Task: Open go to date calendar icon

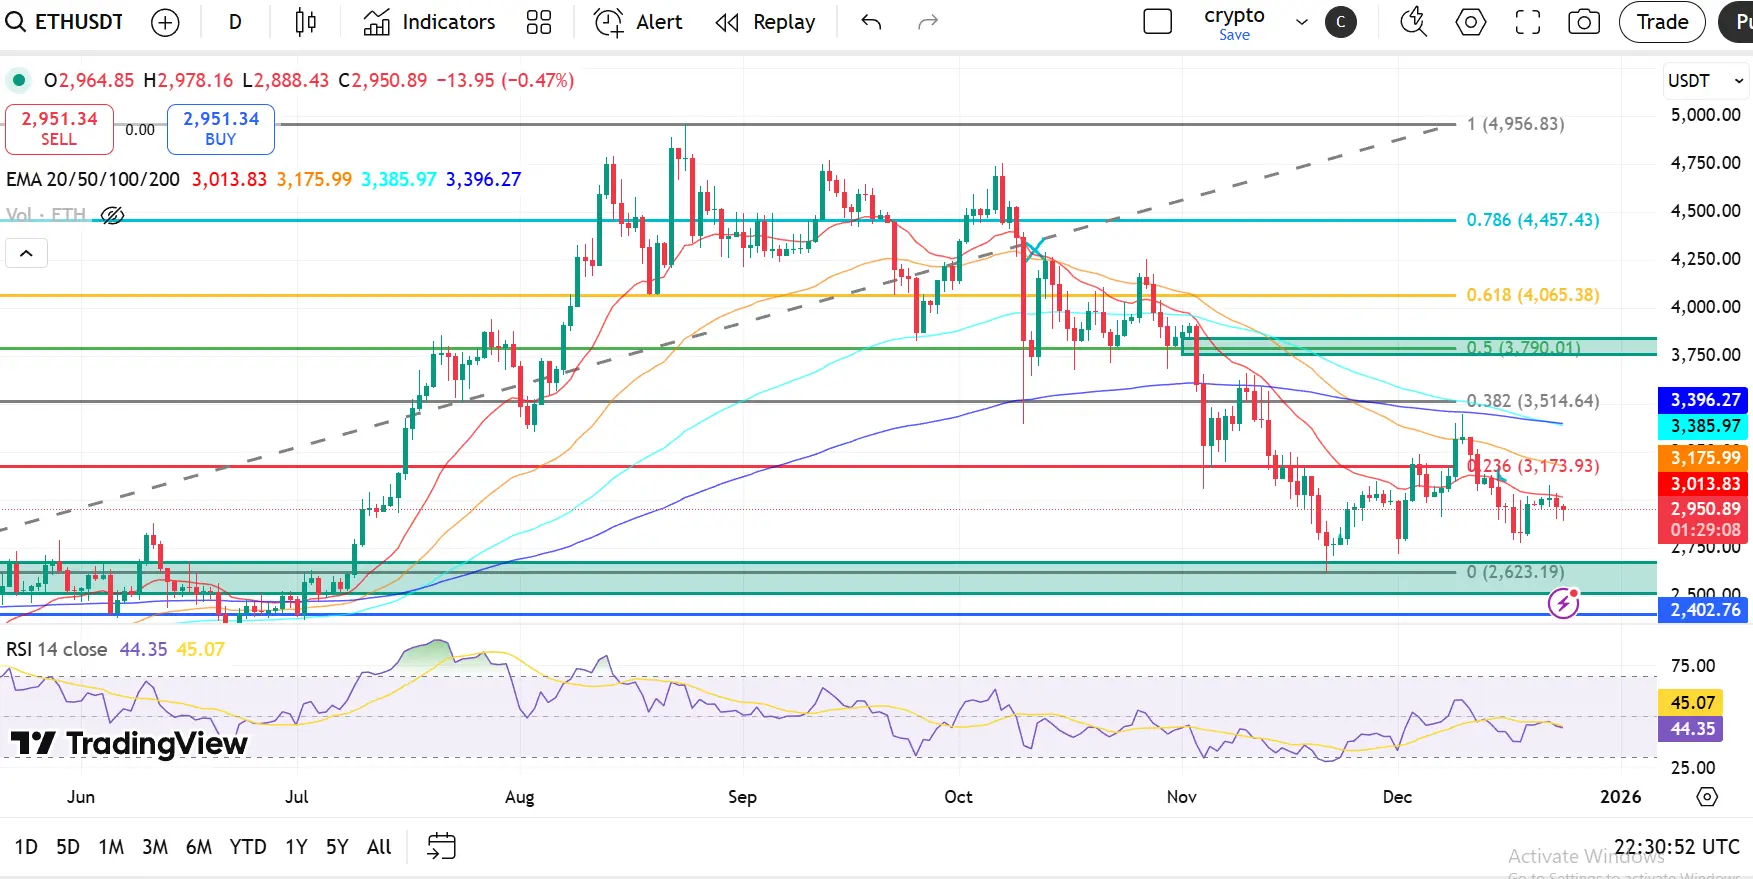Action: (441, 847)
